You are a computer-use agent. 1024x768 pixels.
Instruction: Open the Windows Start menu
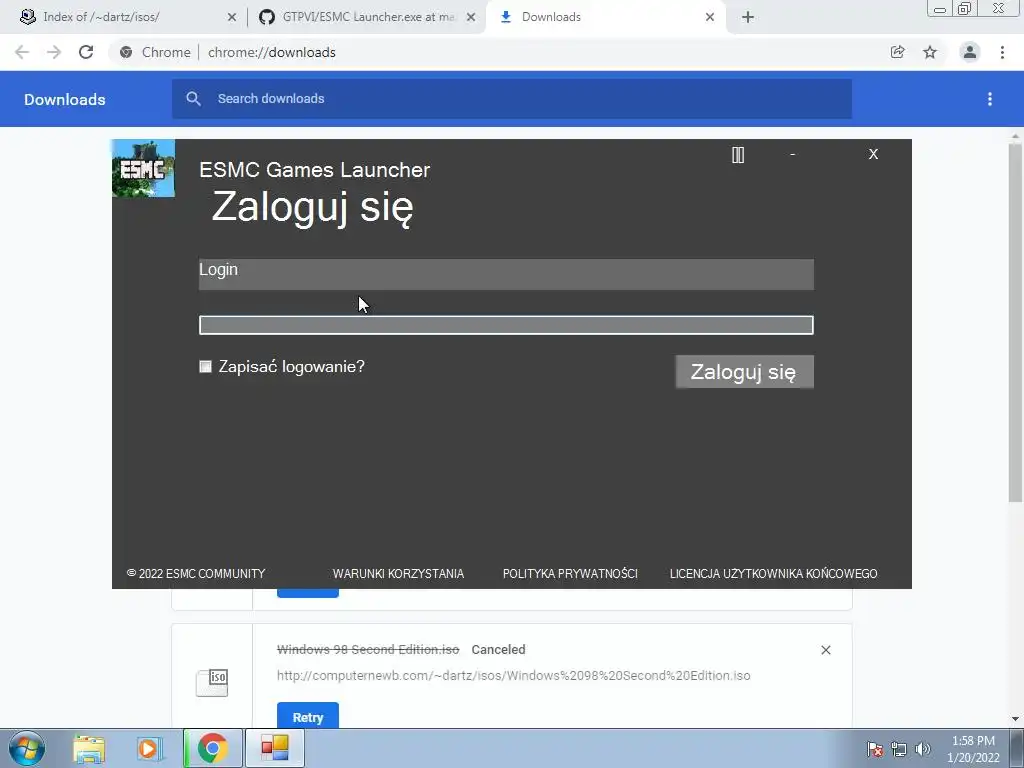point(27,748)
